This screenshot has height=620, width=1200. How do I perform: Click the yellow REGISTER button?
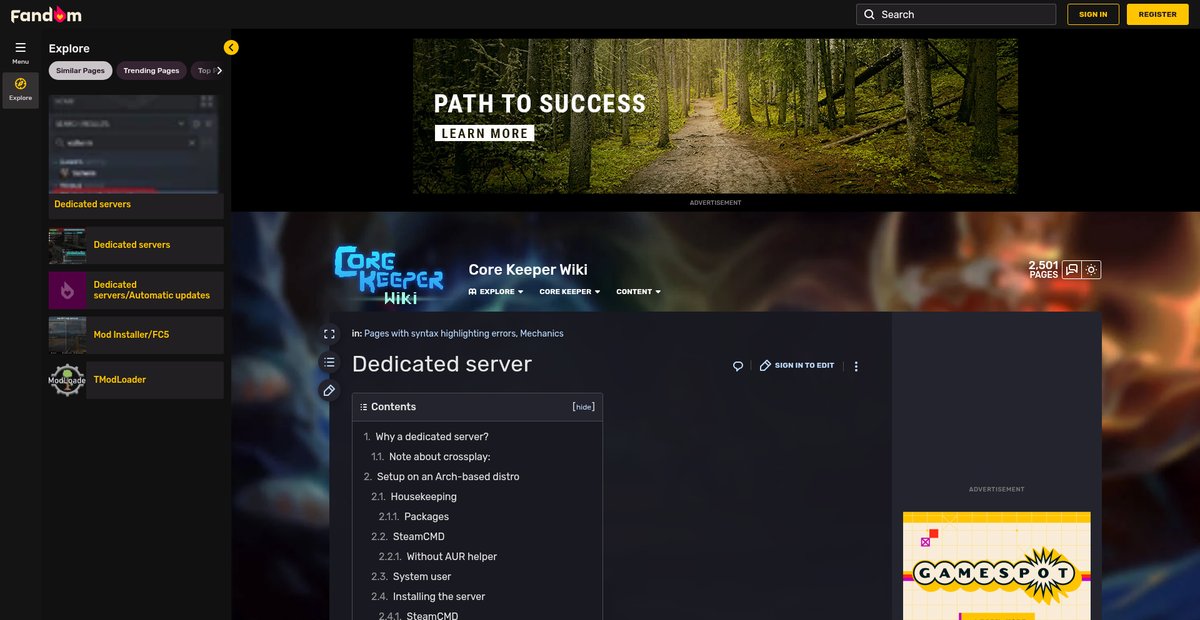1158,14
